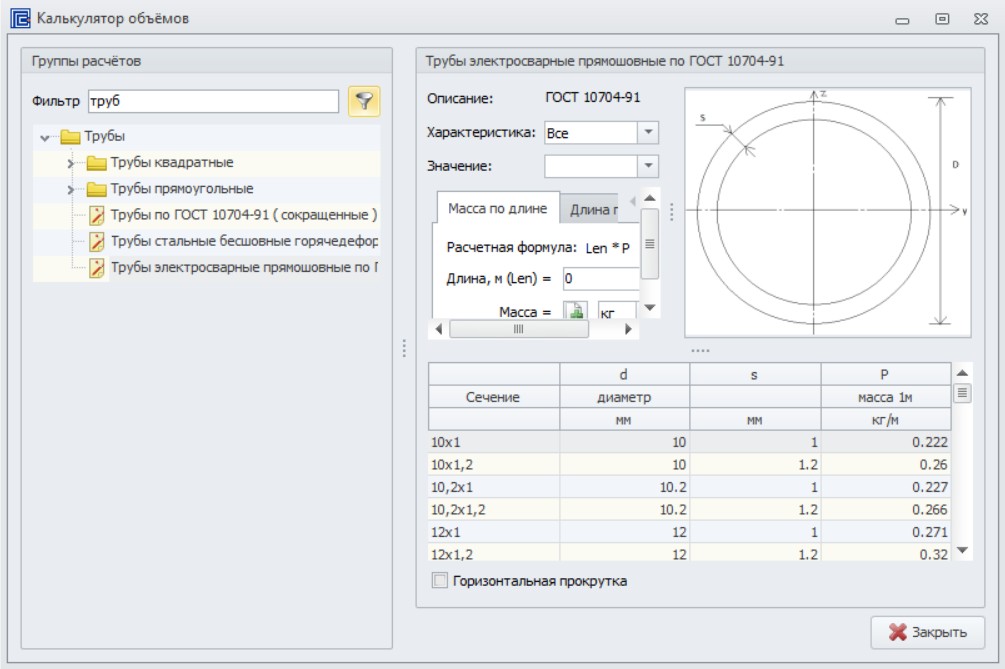Open Трубы стальные бесшовные горячедеформированные item
Viewport: 1005px width, 669px height.
coord(244,241)
